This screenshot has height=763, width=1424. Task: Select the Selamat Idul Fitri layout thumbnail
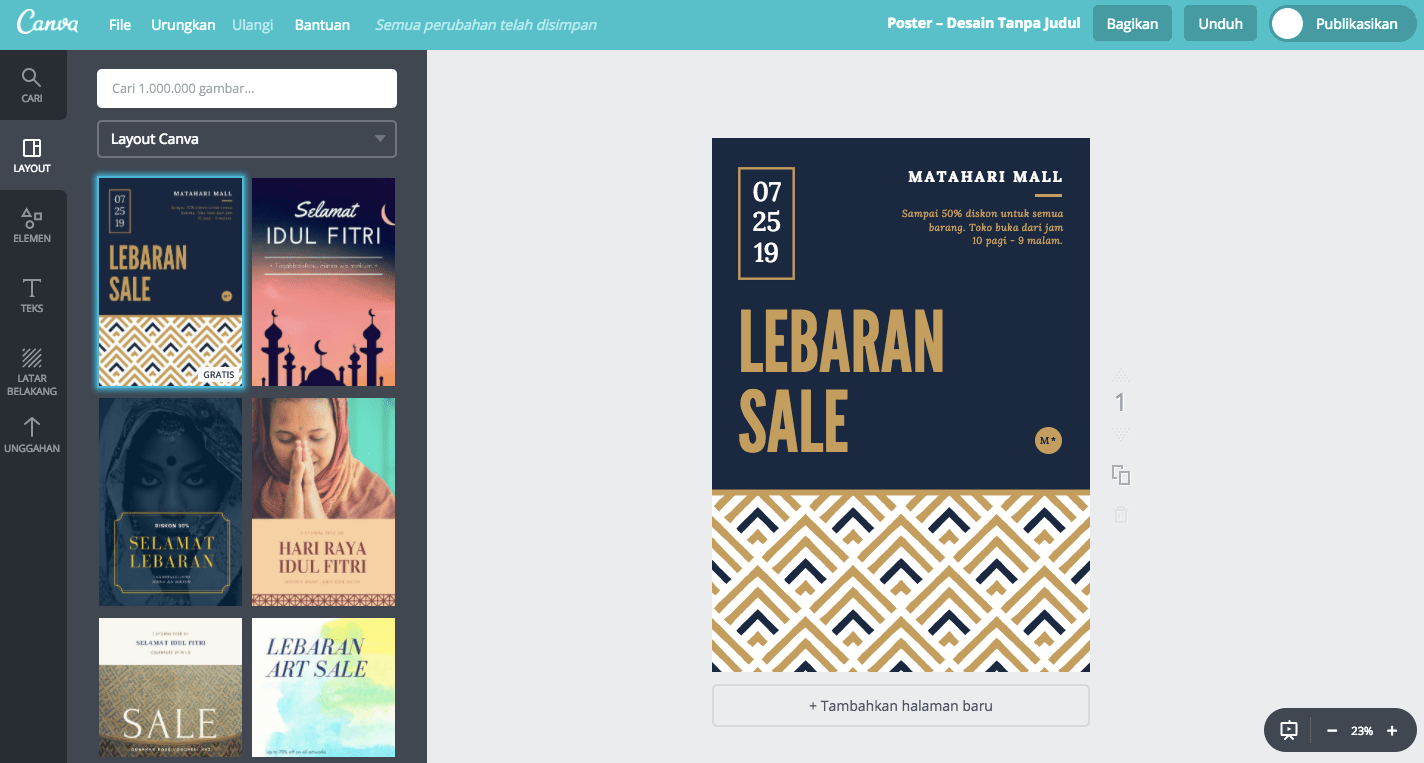tap(323, 282)
